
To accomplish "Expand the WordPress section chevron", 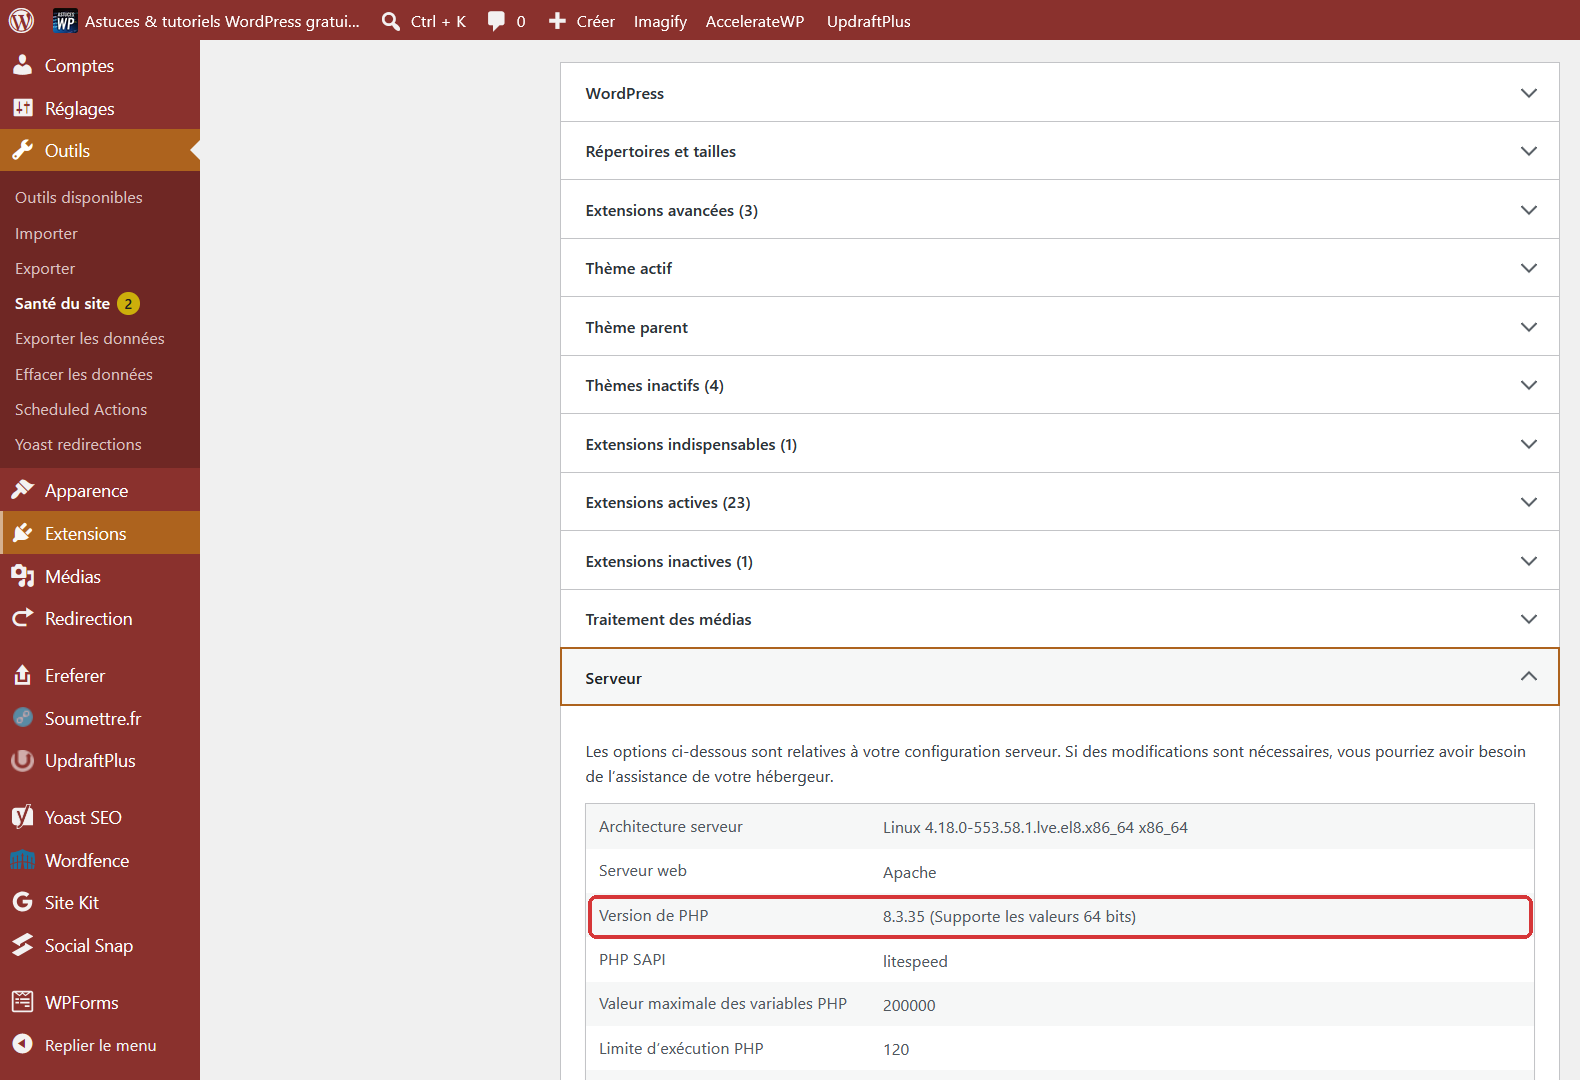I will pyautogui.click(x=1528, y=93).
